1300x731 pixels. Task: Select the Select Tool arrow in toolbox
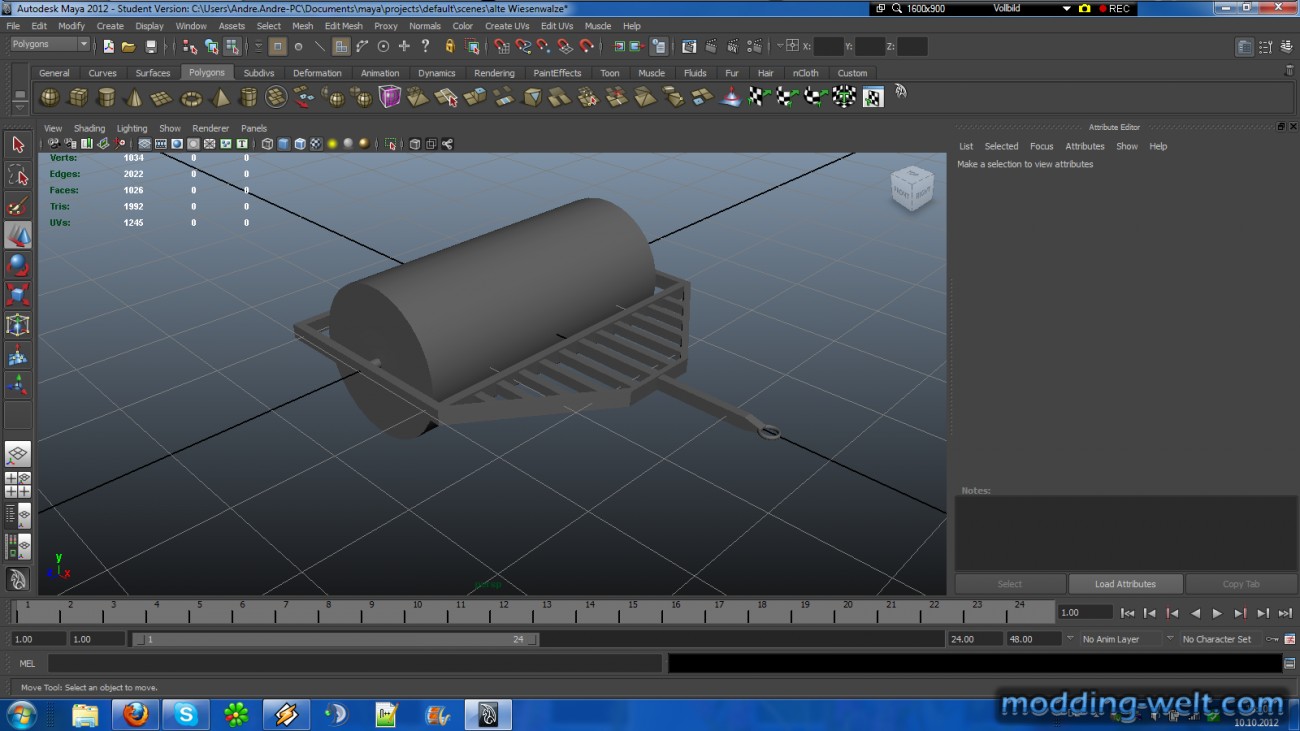coord(18,145)
